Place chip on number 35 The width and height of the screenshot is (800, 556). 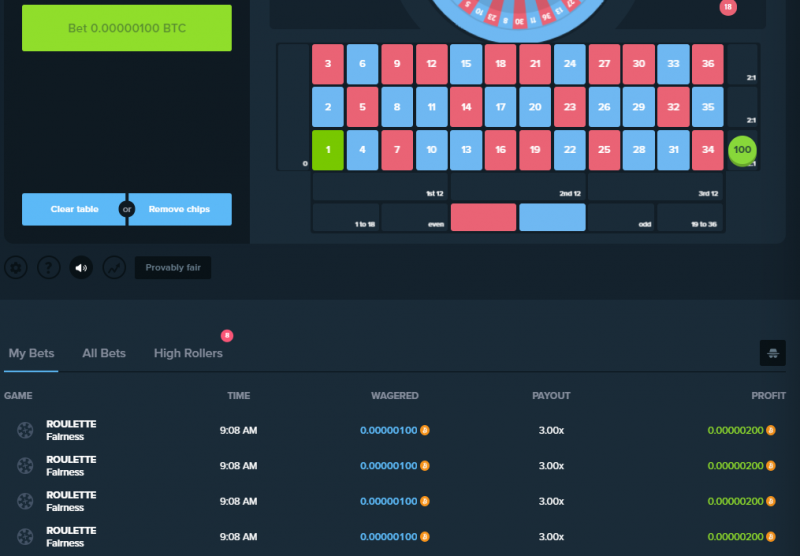click(x=708, y=107)
